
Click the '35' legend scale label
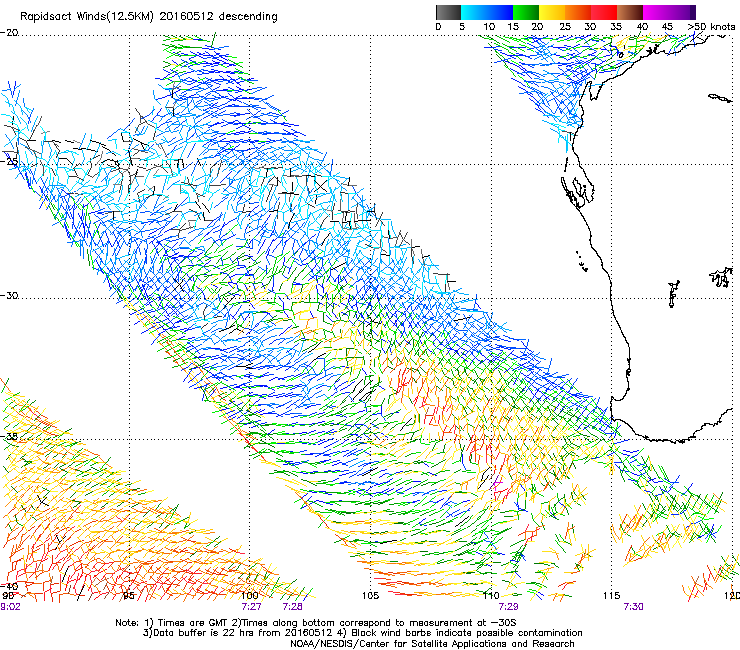click(616, 27)
